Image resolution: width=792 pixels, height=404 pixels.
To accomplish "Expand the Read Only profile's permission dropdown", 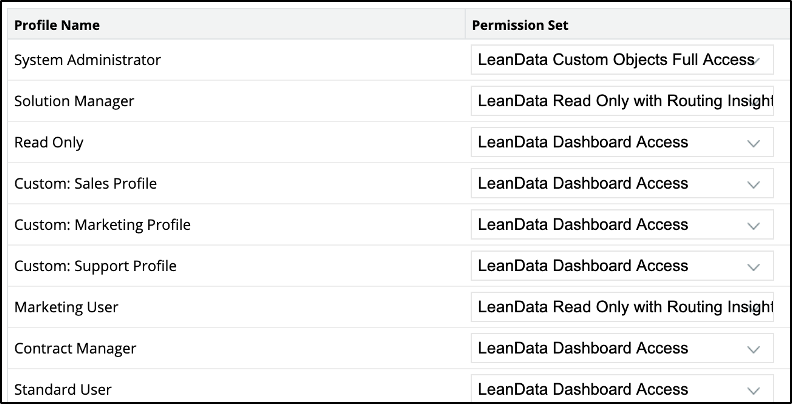I will [x=622, y=142].
